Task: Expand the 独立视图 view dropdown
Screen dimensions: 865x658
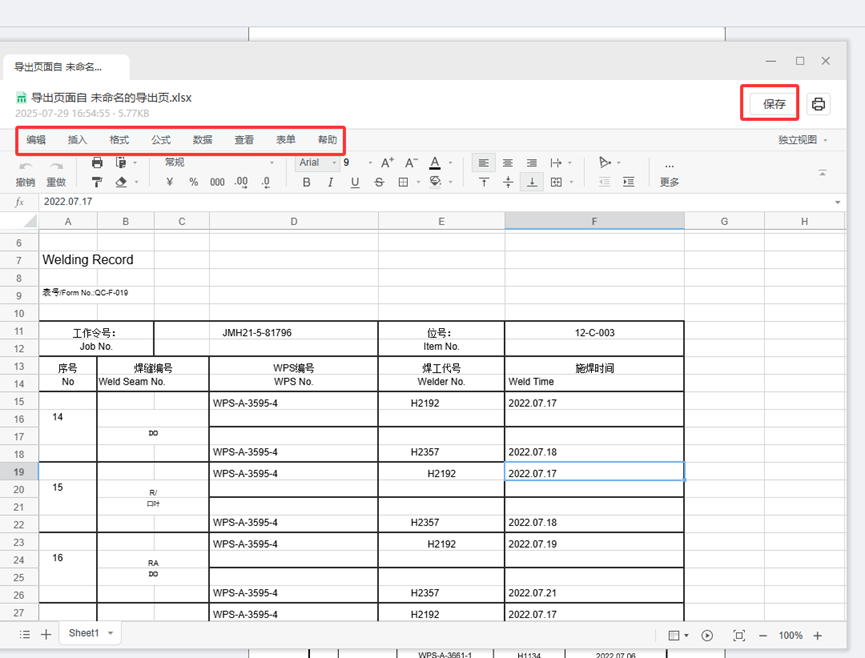Action: 802,140
